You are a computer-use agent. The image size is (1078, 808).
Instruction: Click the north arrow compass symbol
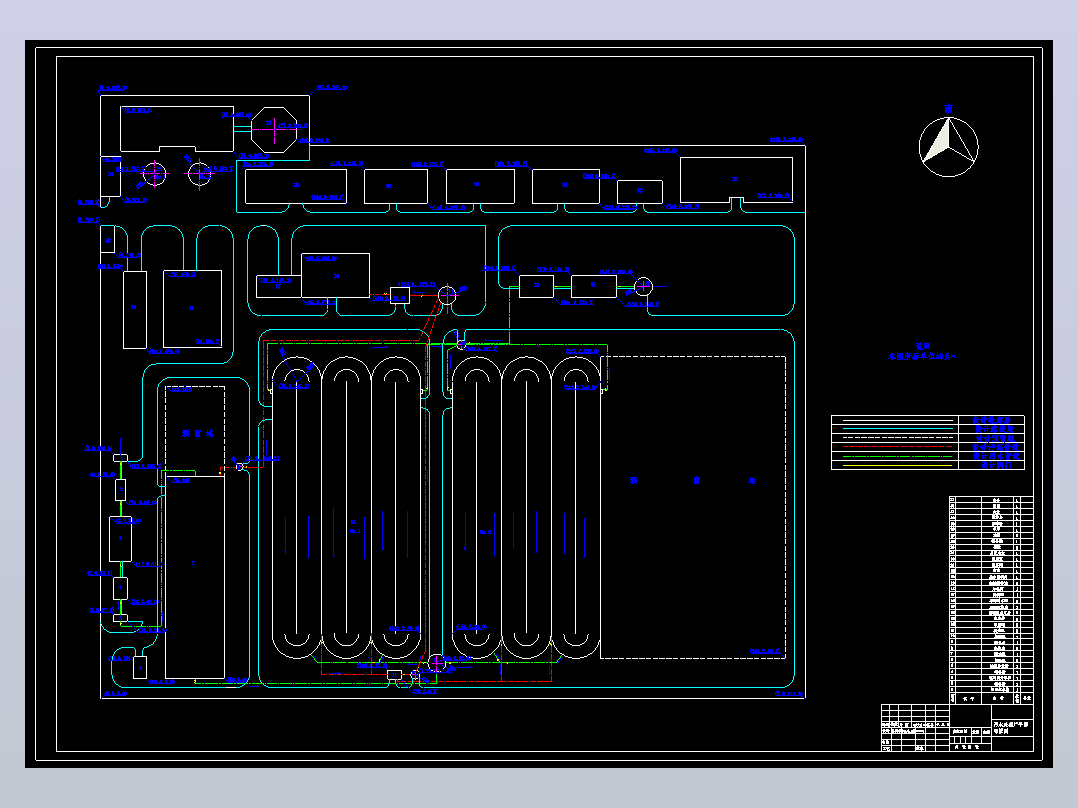click(x=949, y=146)
